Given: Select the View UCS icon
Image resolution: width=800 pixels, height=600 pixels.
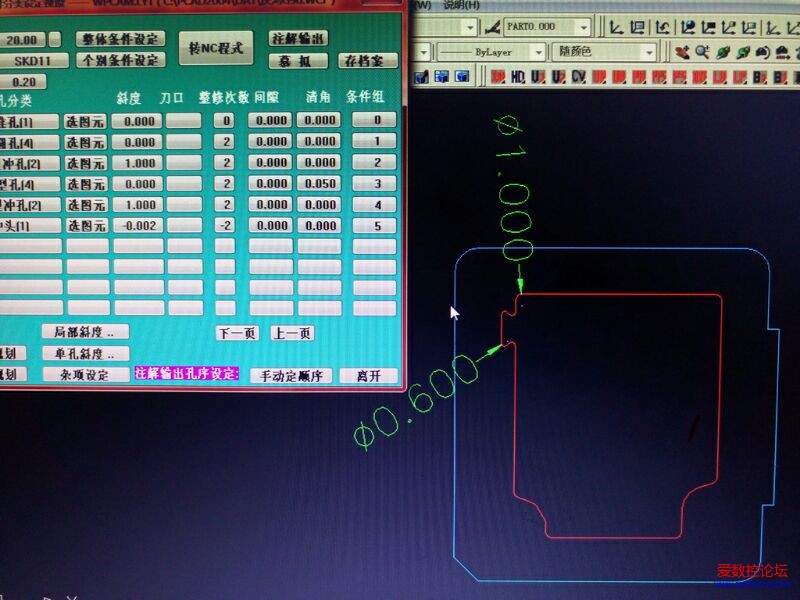Looking at the screenshot, I should pyautogui.click(x=749, y=27).
